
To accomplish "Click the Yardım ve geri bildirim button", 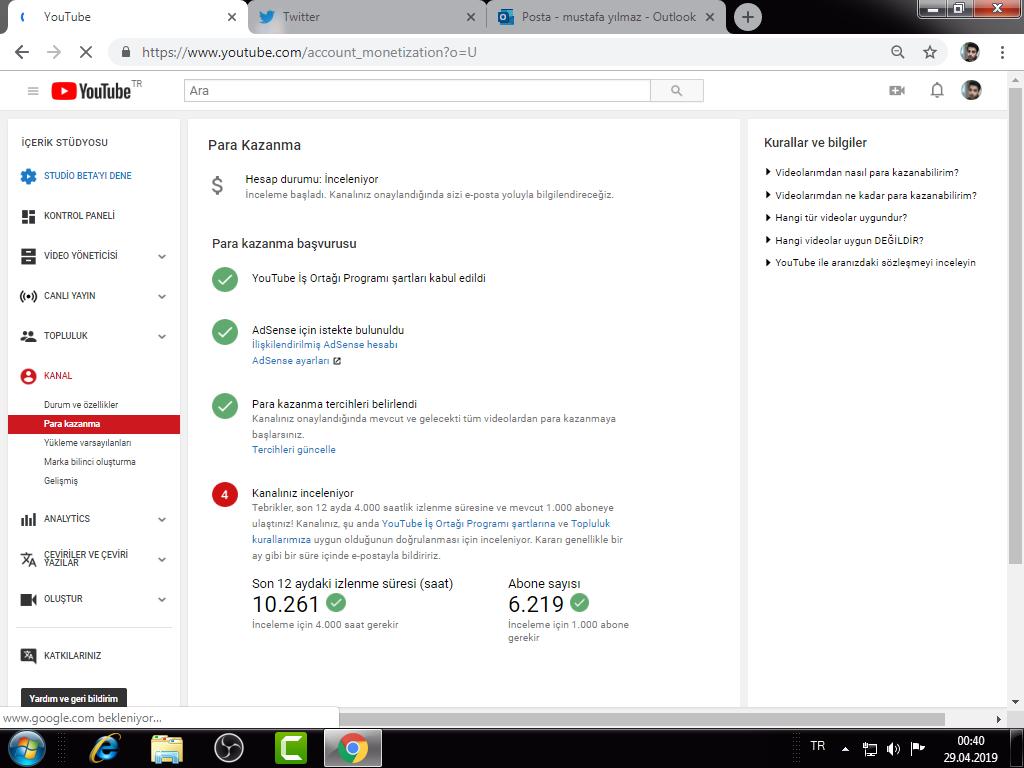I will pos(74,698).
